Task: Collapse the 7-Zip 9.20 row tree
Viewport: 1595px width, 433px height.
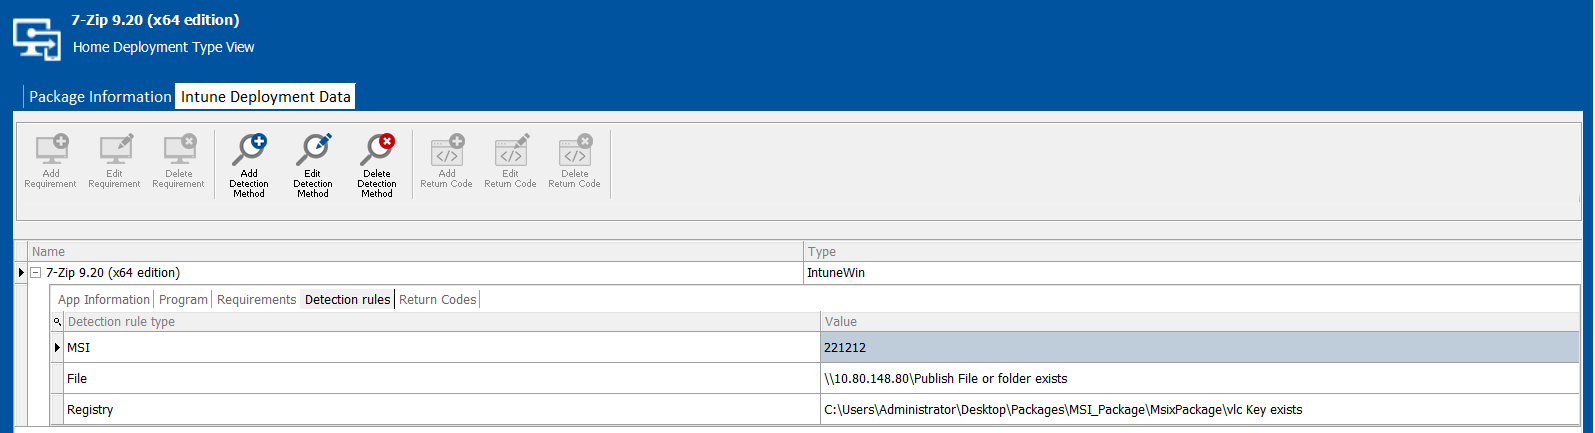Action: [x=35, y=273]
